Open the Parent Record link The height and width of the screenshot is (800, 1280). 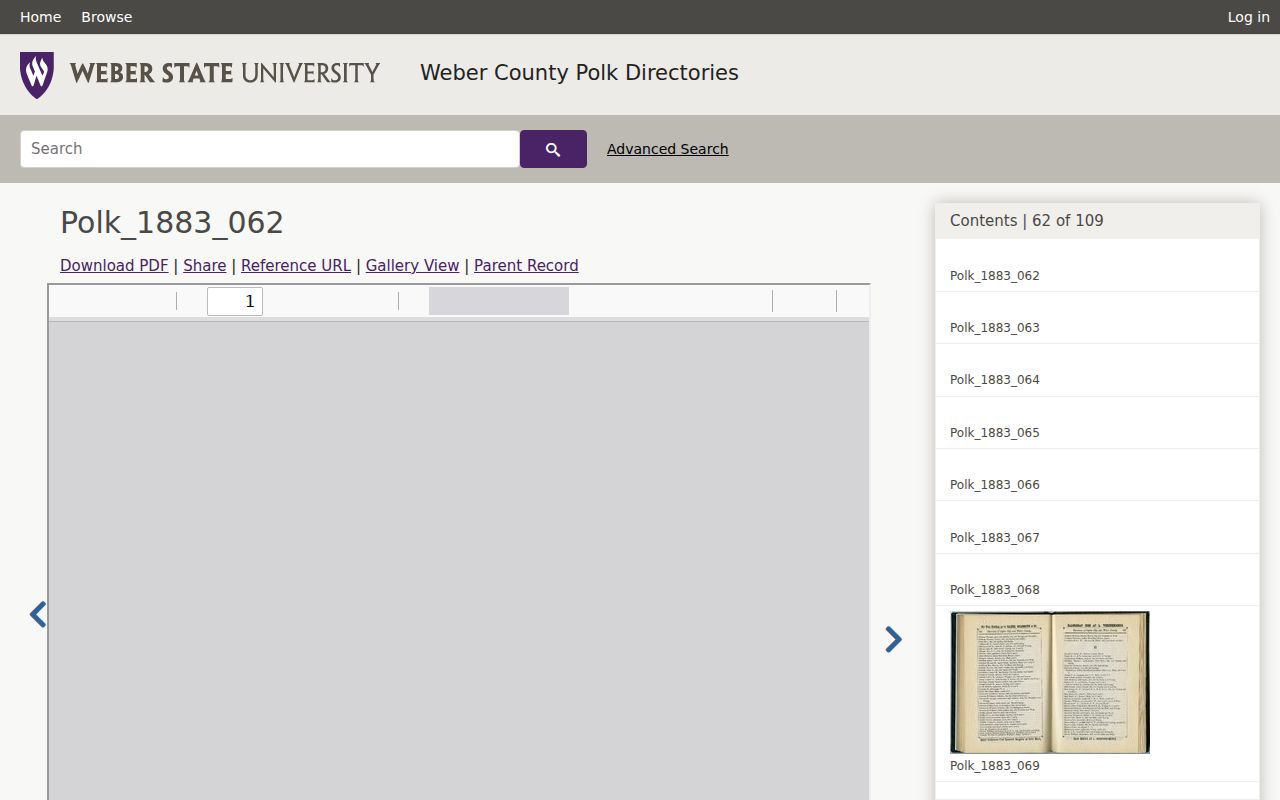[x=526, y=265]
